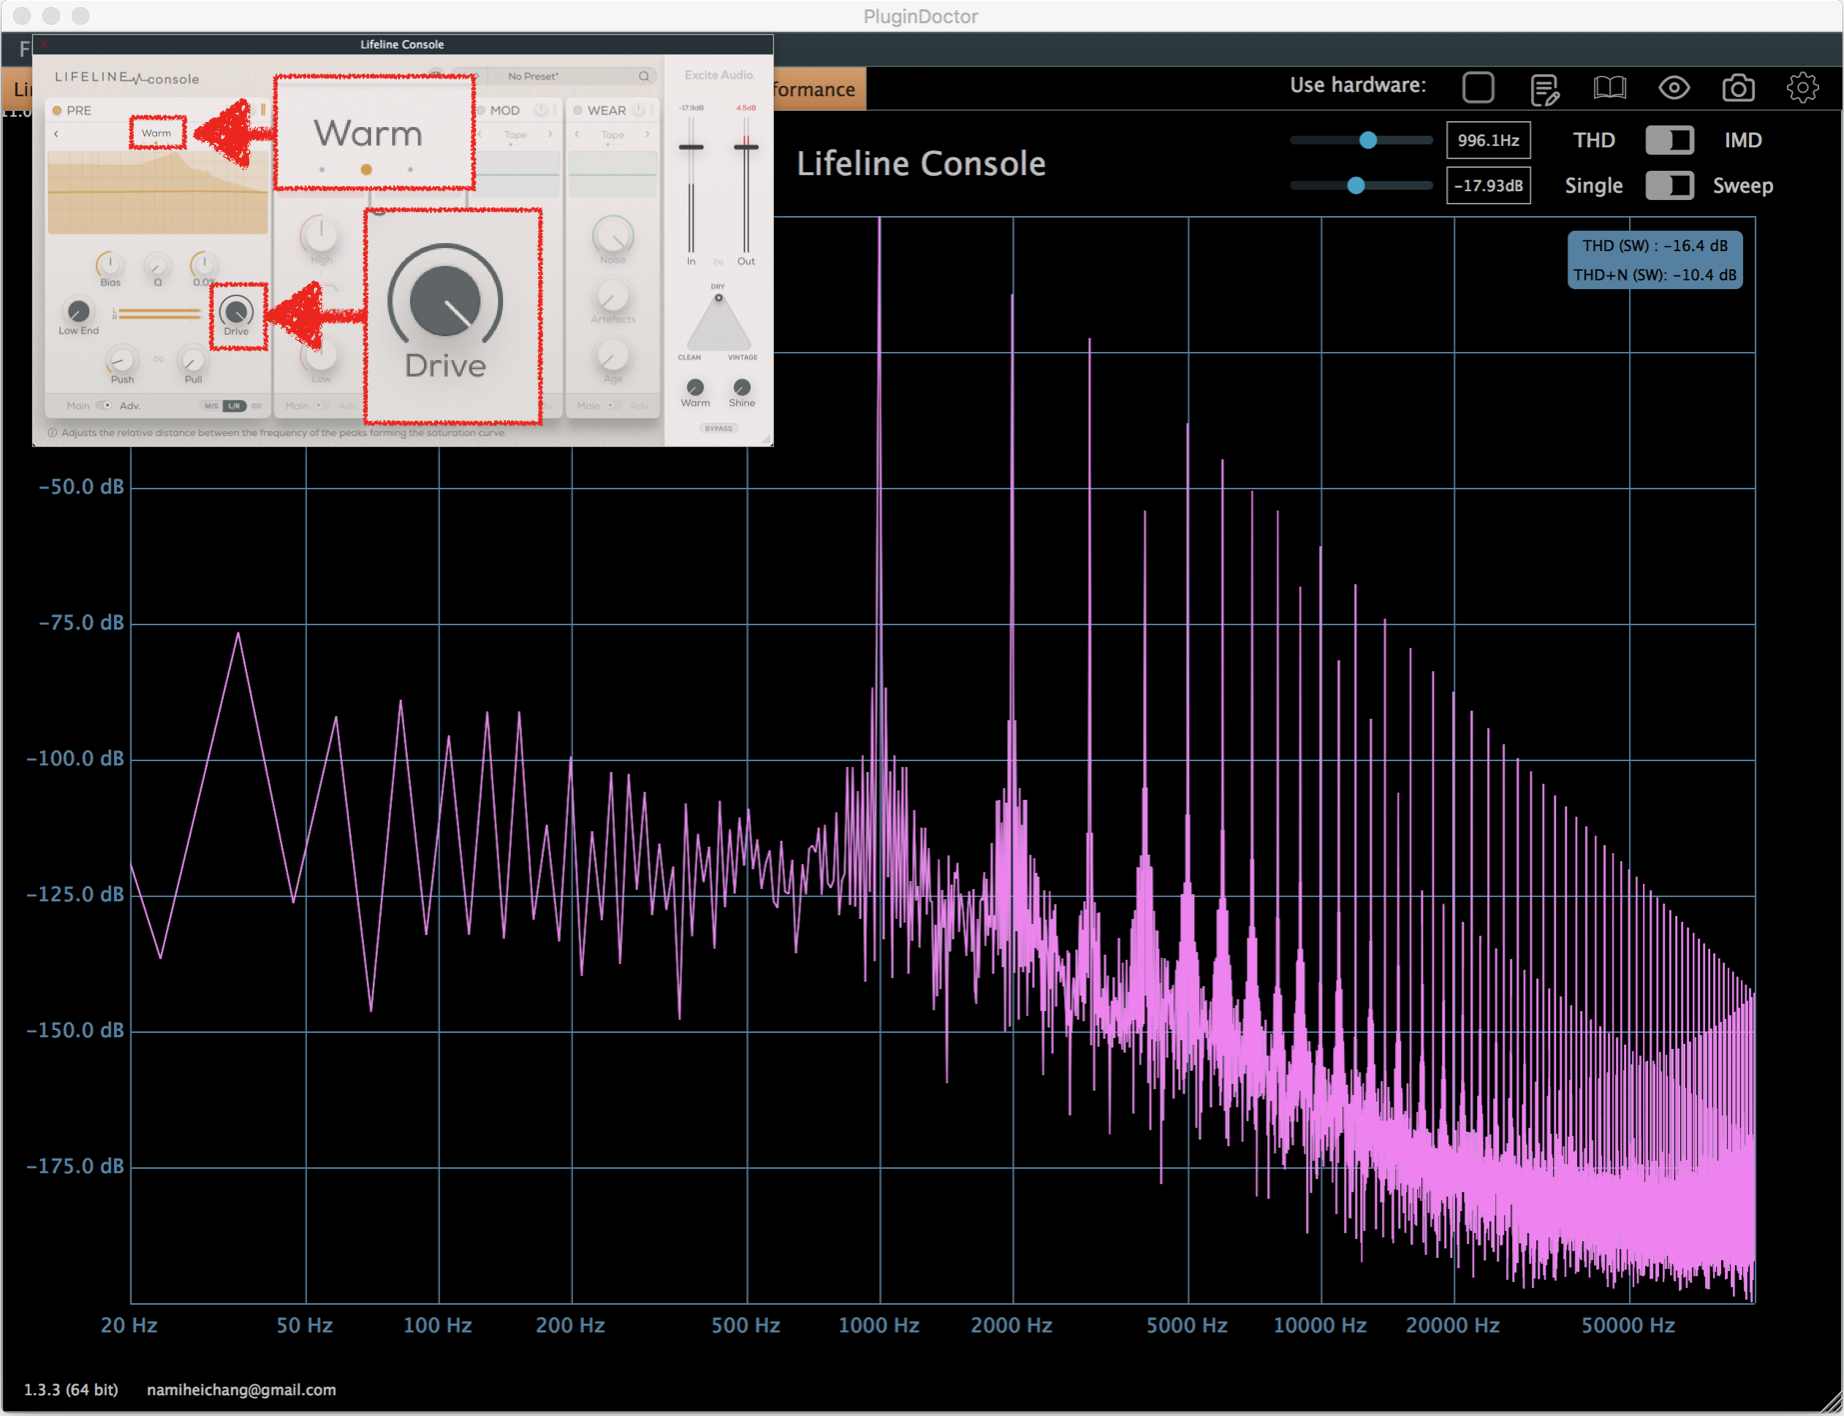The height and width of the screenshot is (1416, 1844).
Task: Switch PRE Main / Adv. toggle
Action: 104,406
